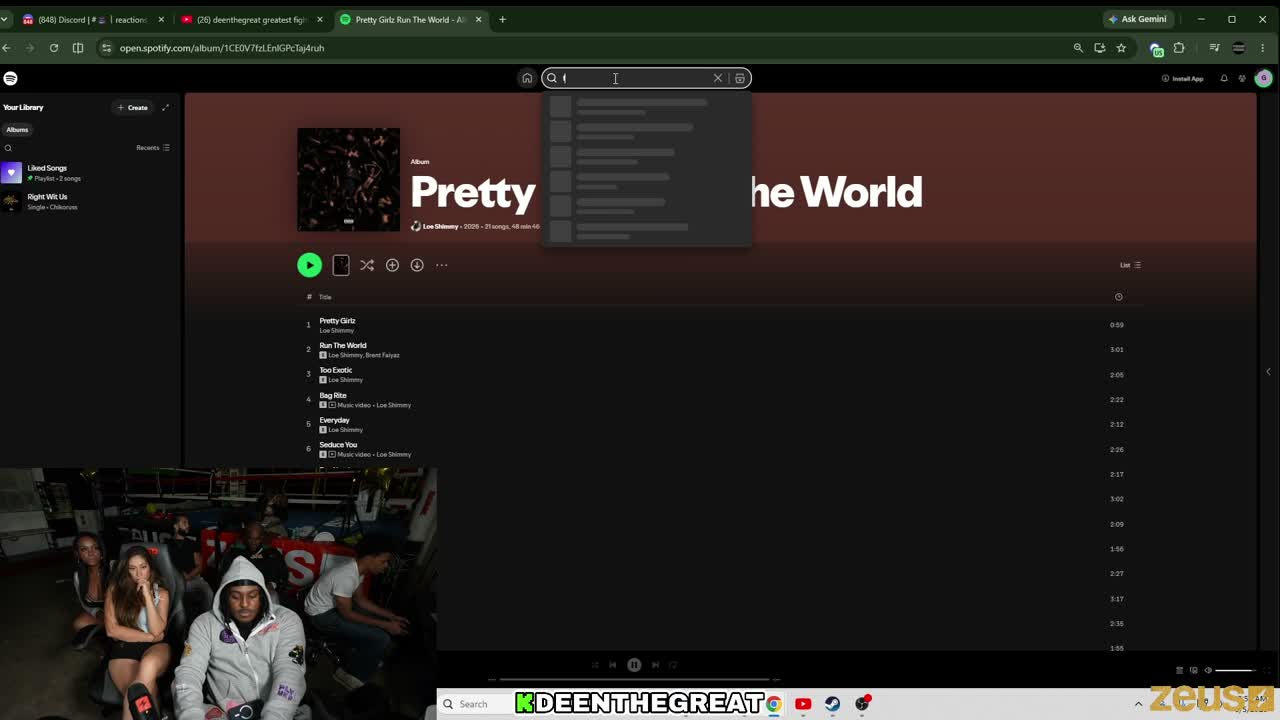Toggle shuffle in the player bar
The height and width of the screenshot is (720, 1280).
pyautogui.click(x=595, y=665)
